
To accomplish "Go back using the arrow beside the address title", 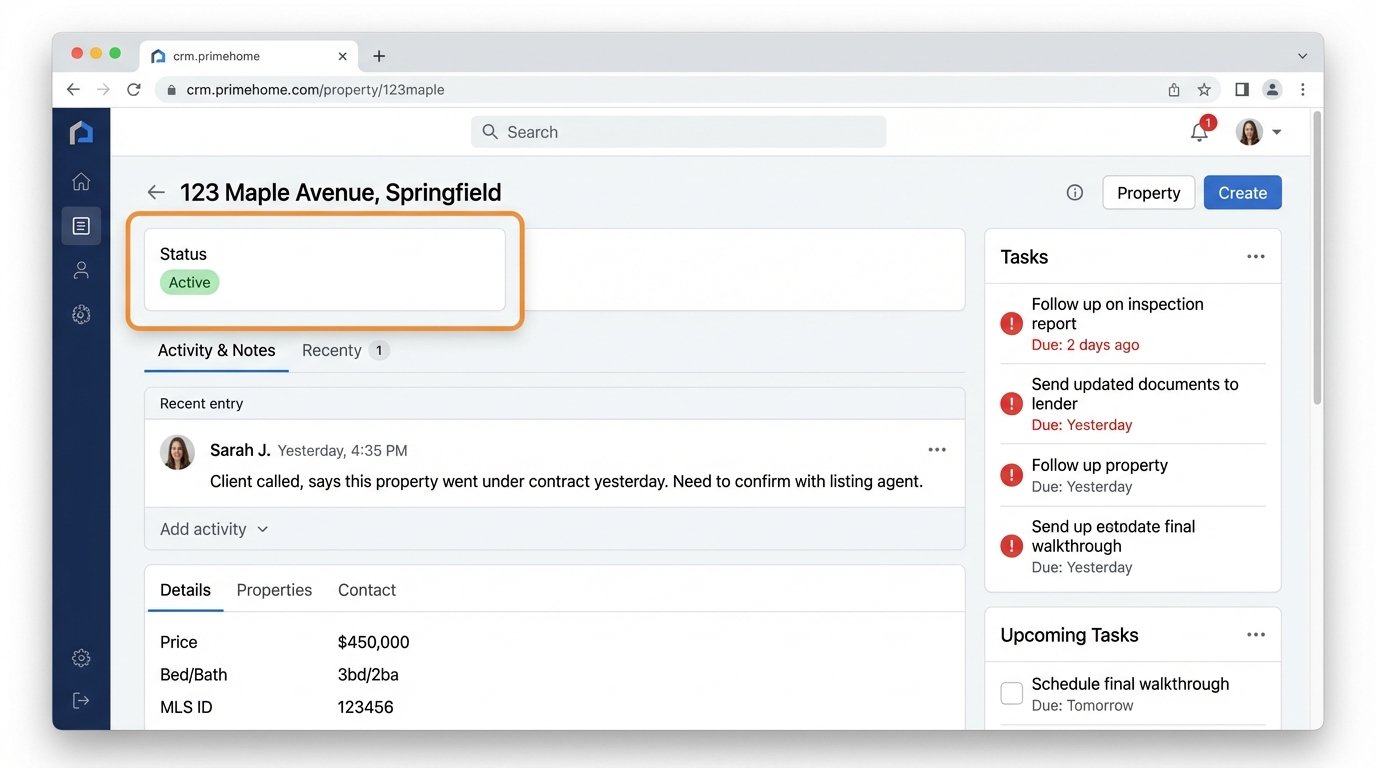I will 156,192.
